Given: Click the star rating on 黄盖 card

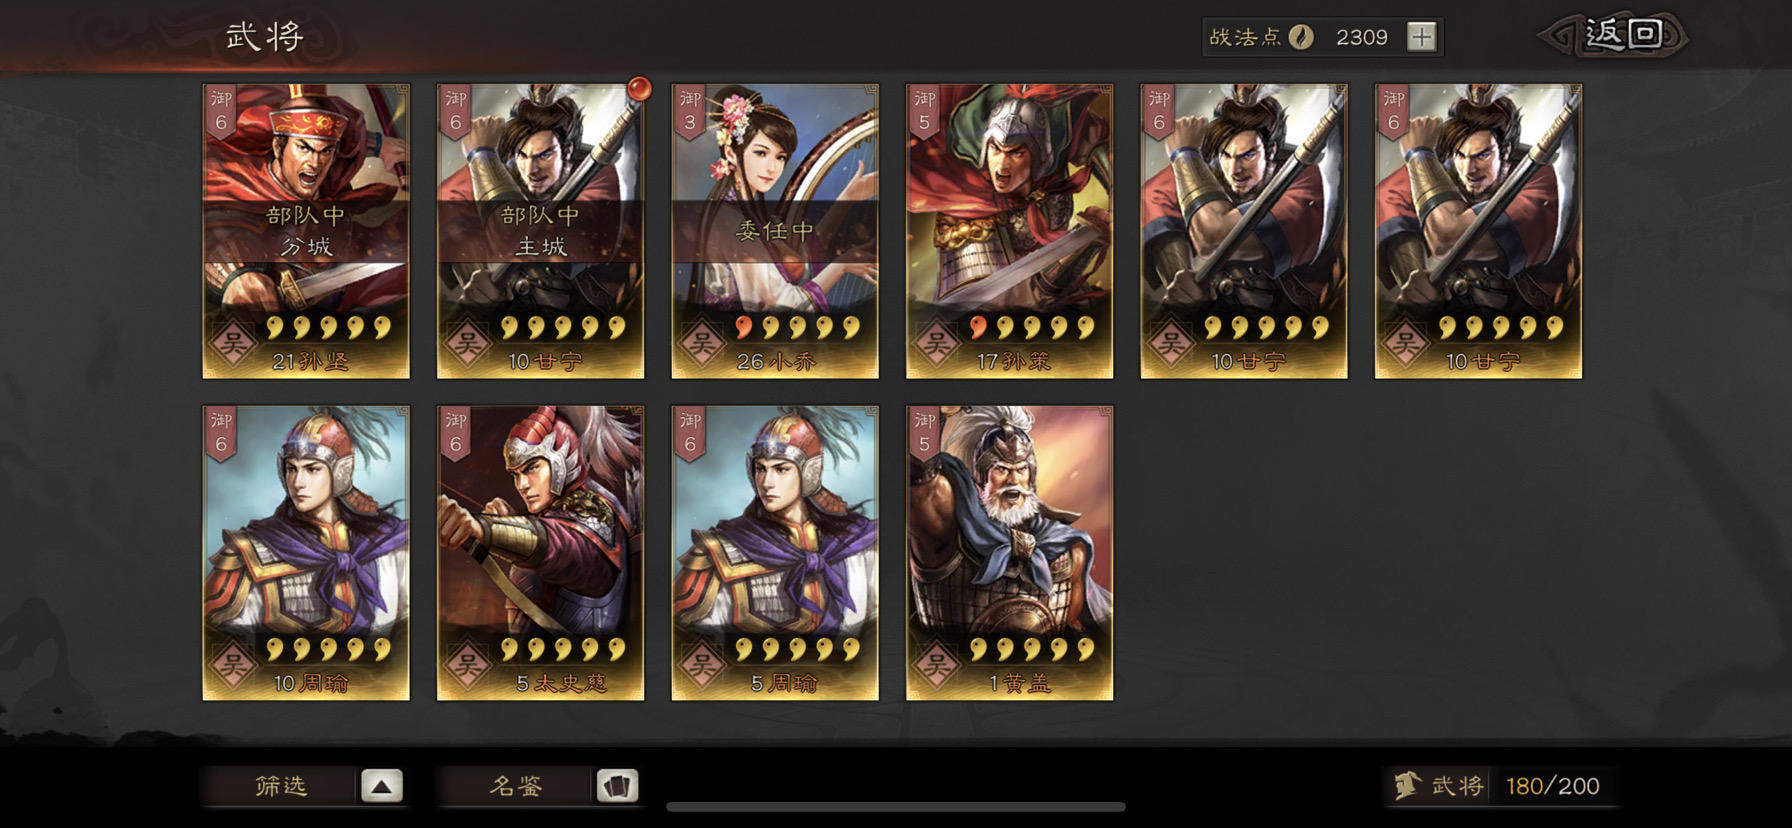Looking at the screenshot, I should point(1031,650).
